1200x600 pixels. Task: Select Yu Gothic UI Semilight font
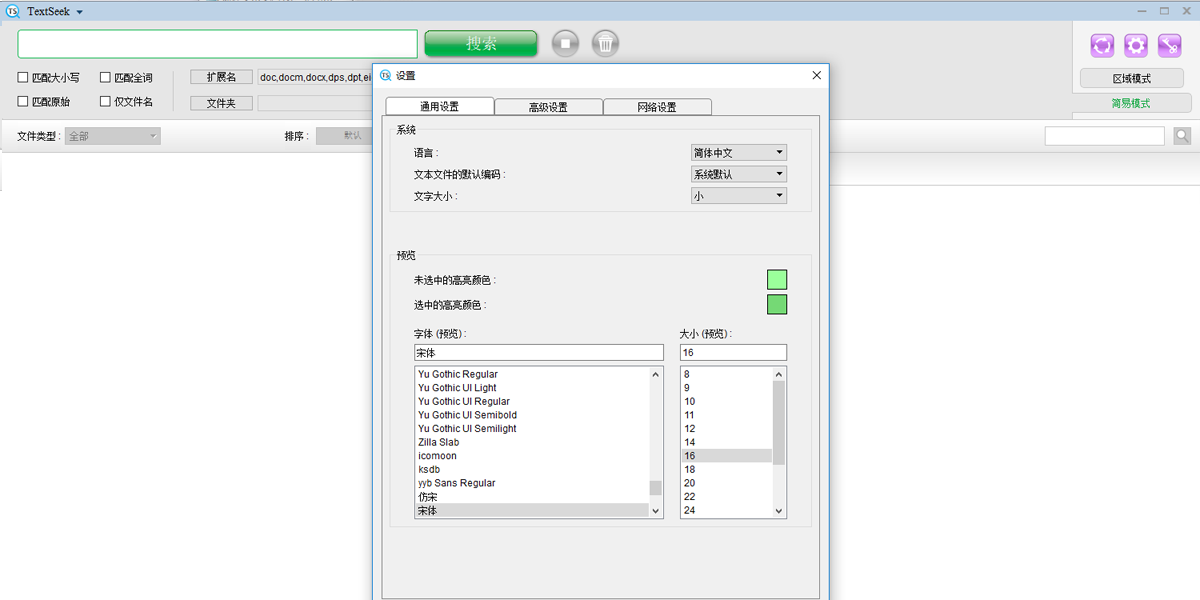tap(532, 428)
